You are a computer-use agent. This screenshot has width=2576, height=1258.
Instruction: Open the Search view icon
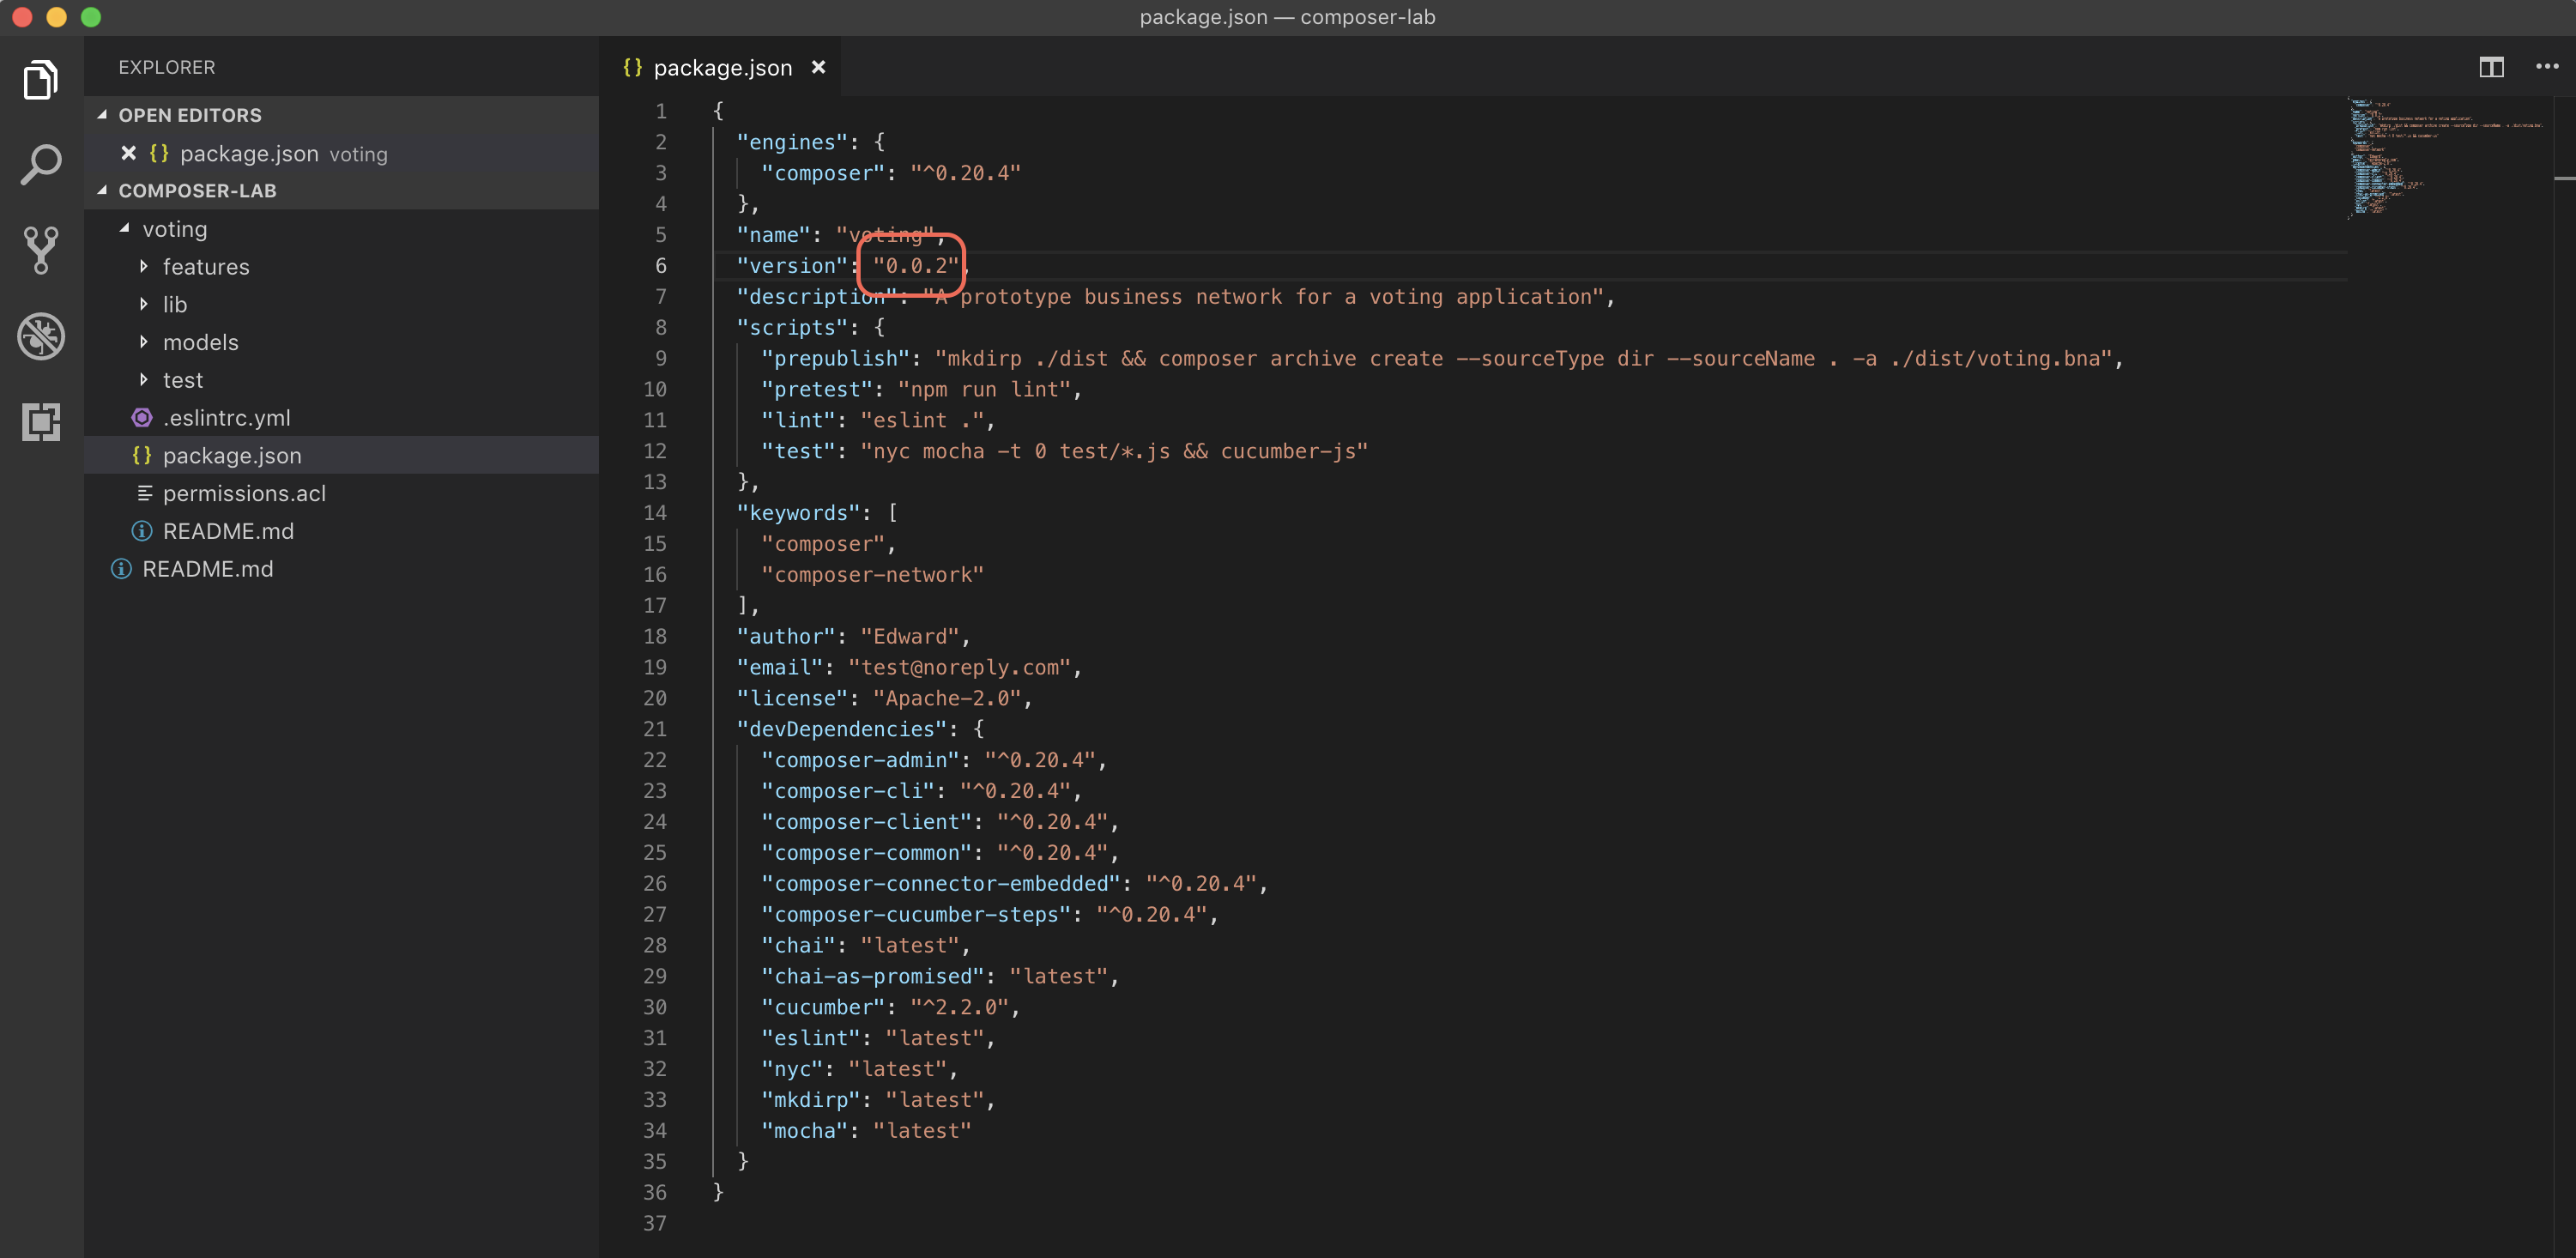41,165
